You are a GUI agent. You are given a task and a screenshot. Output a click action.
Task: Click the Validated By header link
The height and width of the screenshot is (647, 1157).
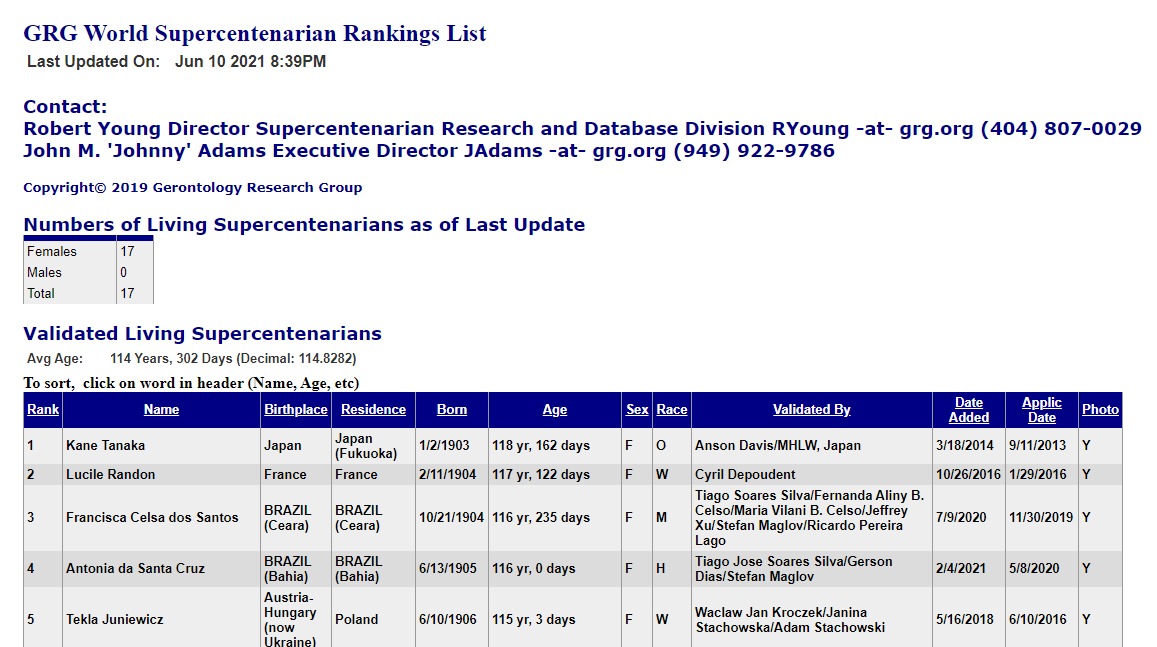[811, 409]
